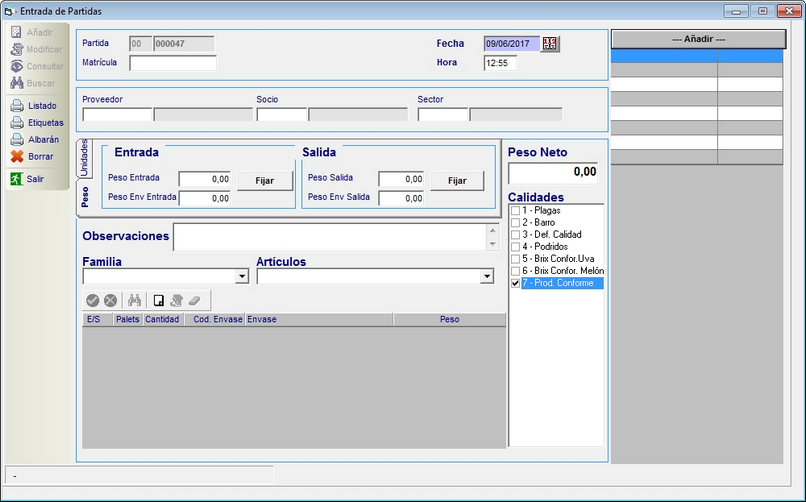Screen dimensions: 806x502
Task: Open the calendar picker next to Fecha
Action: (550, 44)
